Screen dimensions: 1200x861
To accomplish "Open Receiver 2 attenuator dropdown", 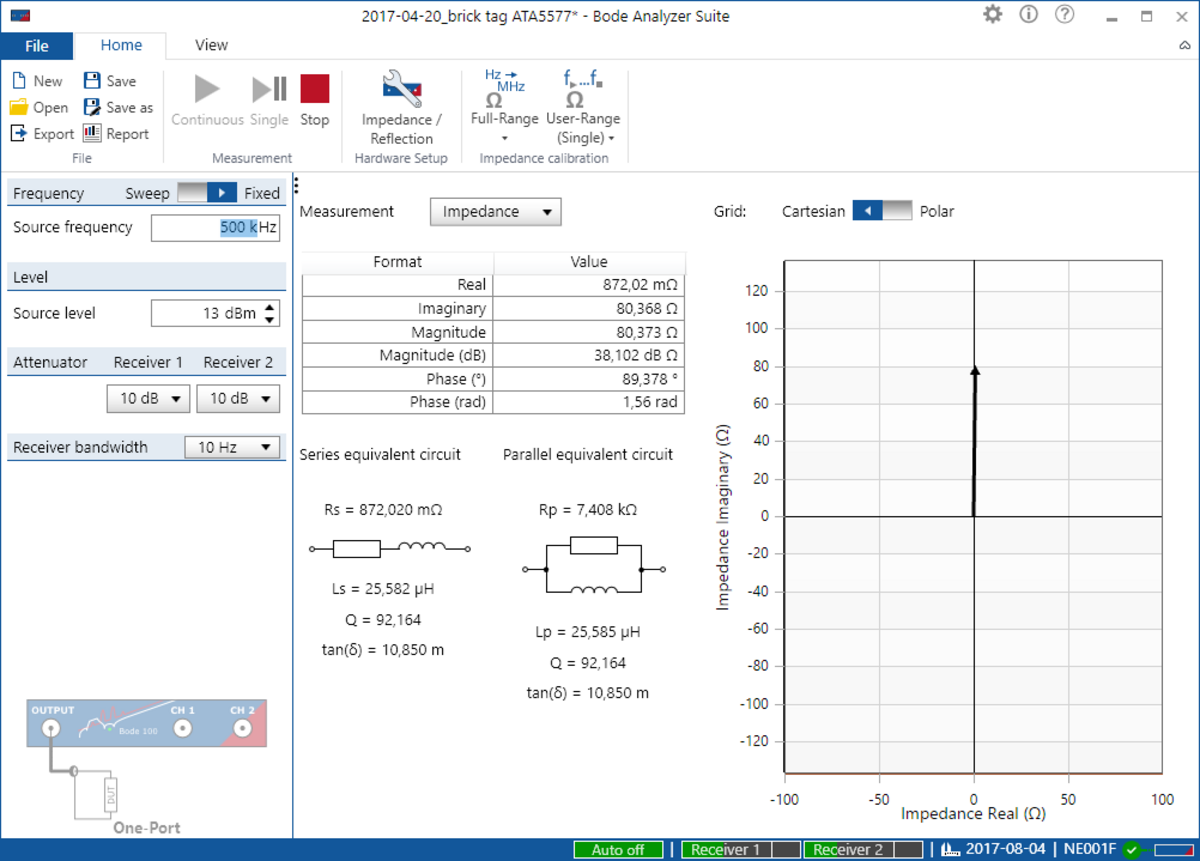I will [238, 398].
